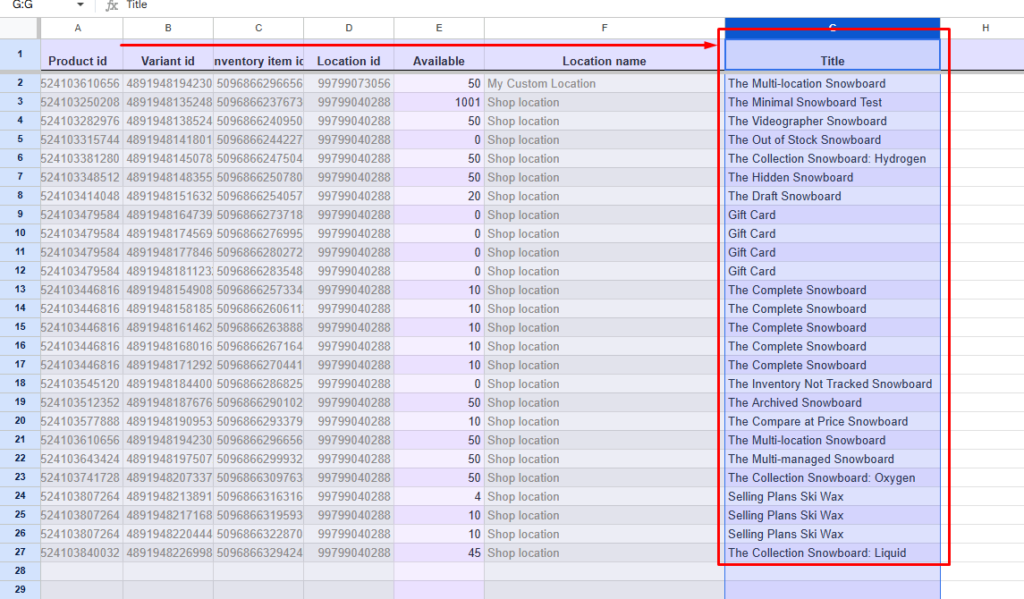1024x599 pixels.
Task: Click The Multi-managed Snowboard cell
Action: pyautogui.click(x=833, y=459)
